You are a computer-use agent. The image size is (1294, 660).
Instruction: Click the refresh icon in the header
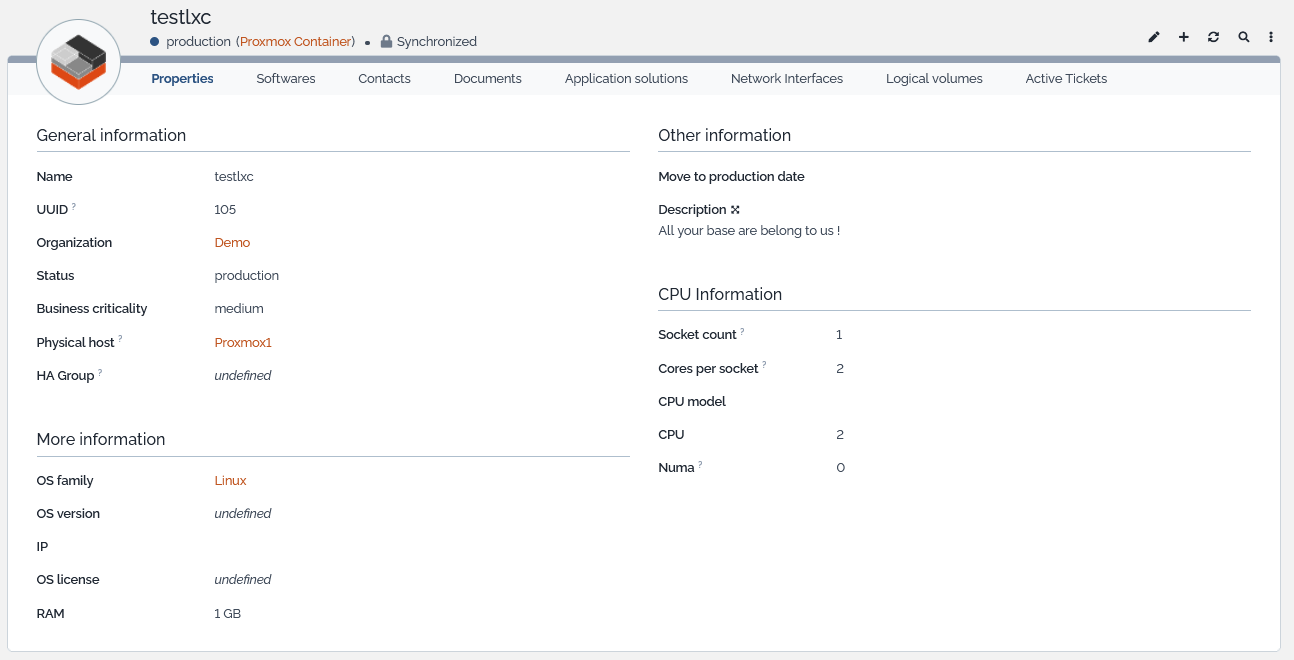[x=1213, y=37]
